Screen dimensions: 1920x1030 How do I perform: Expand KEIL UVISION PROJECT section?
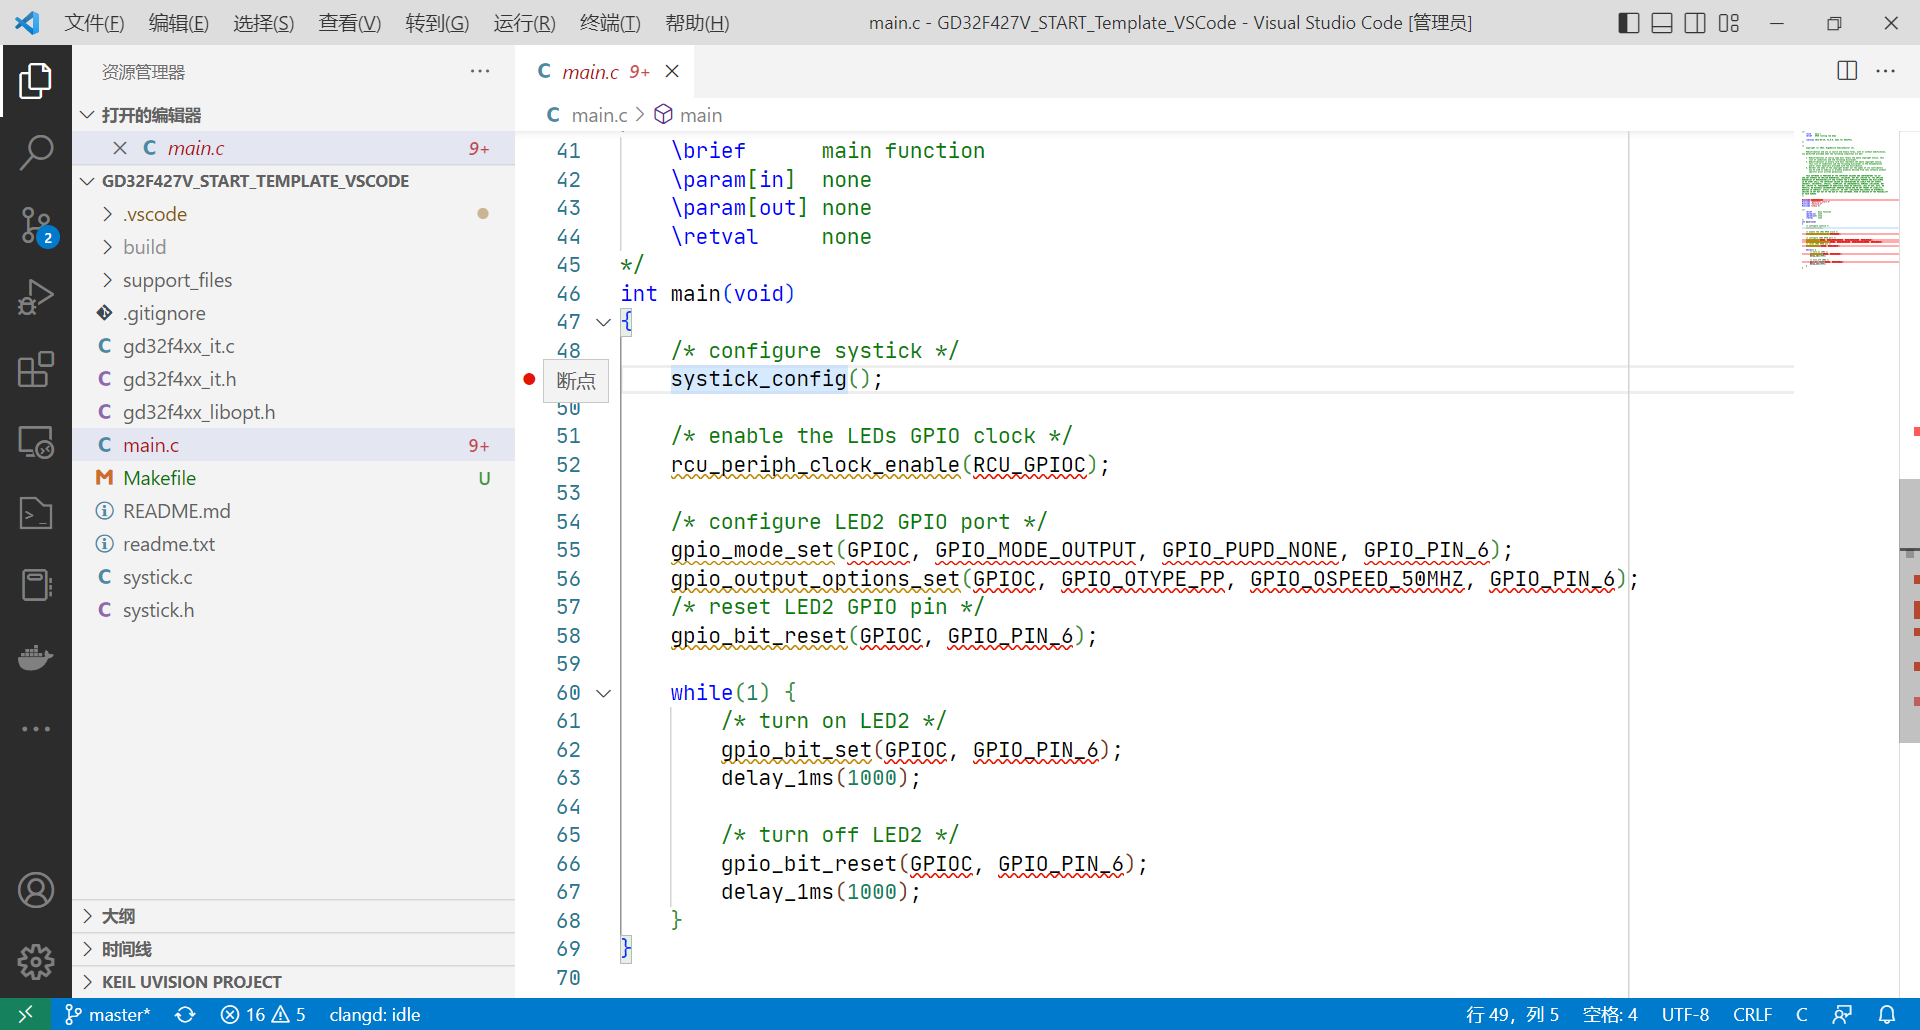[x=294, y=982]
